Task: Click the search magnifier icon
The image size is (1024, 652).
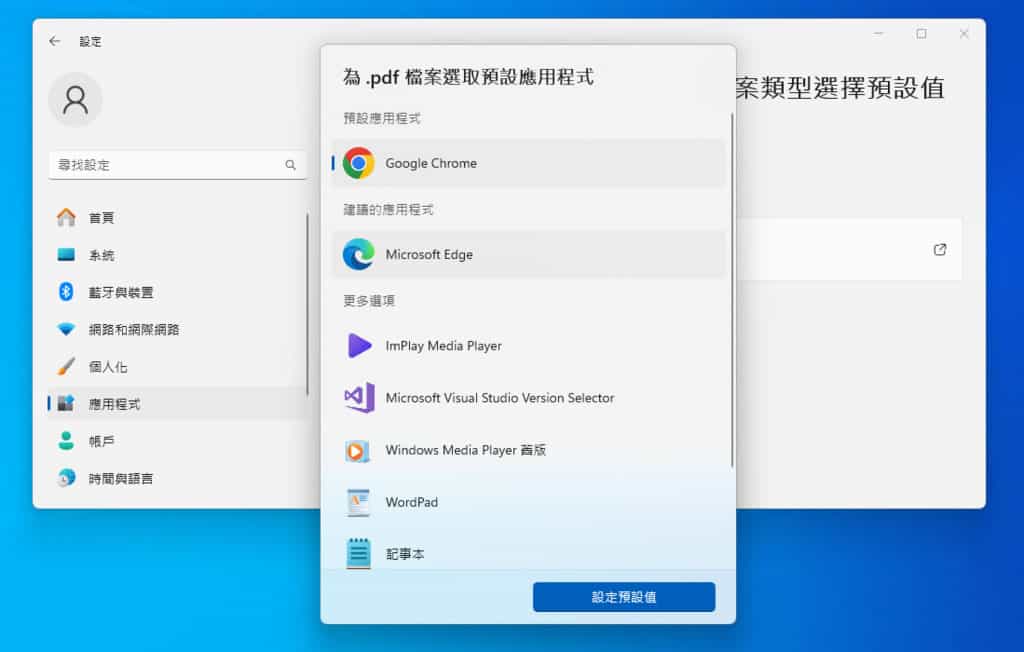Action: [291, 165]
